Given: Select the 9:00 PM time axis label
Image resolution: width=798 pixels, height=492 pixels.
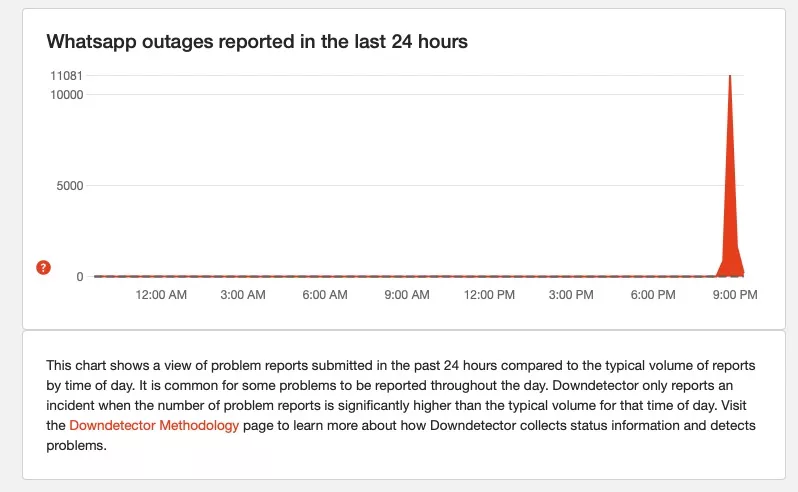Looking at the screenshot, I should coord(734,295).
